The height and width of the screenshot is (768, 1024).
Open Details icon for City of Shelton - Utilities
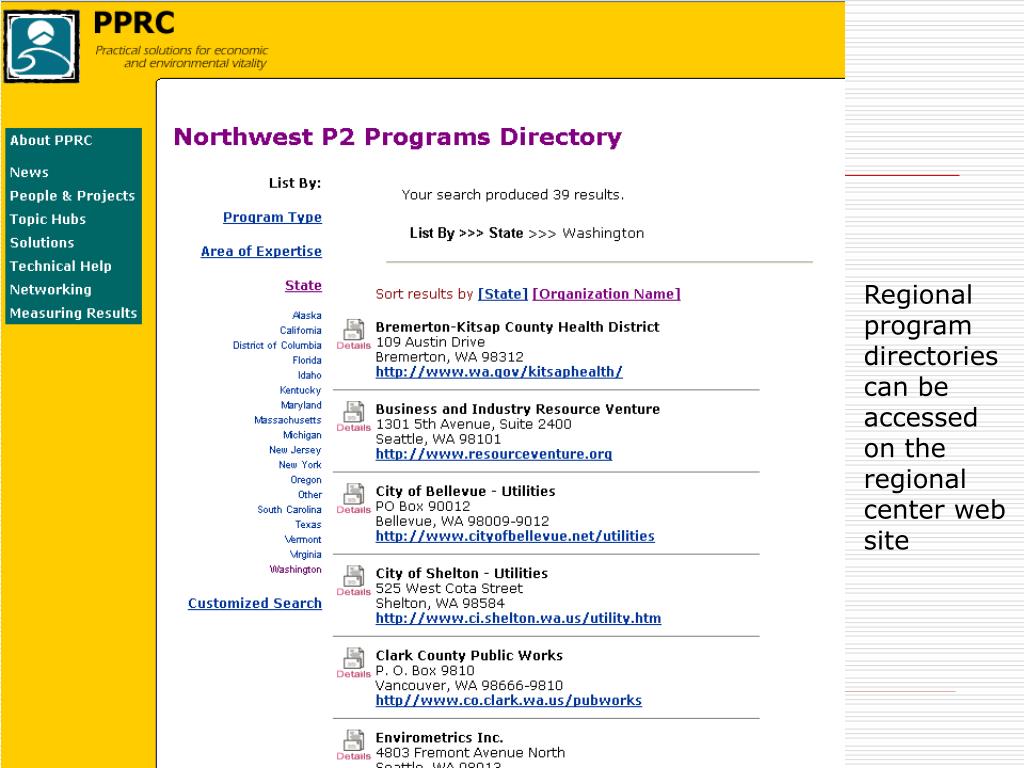pos(353,581)
